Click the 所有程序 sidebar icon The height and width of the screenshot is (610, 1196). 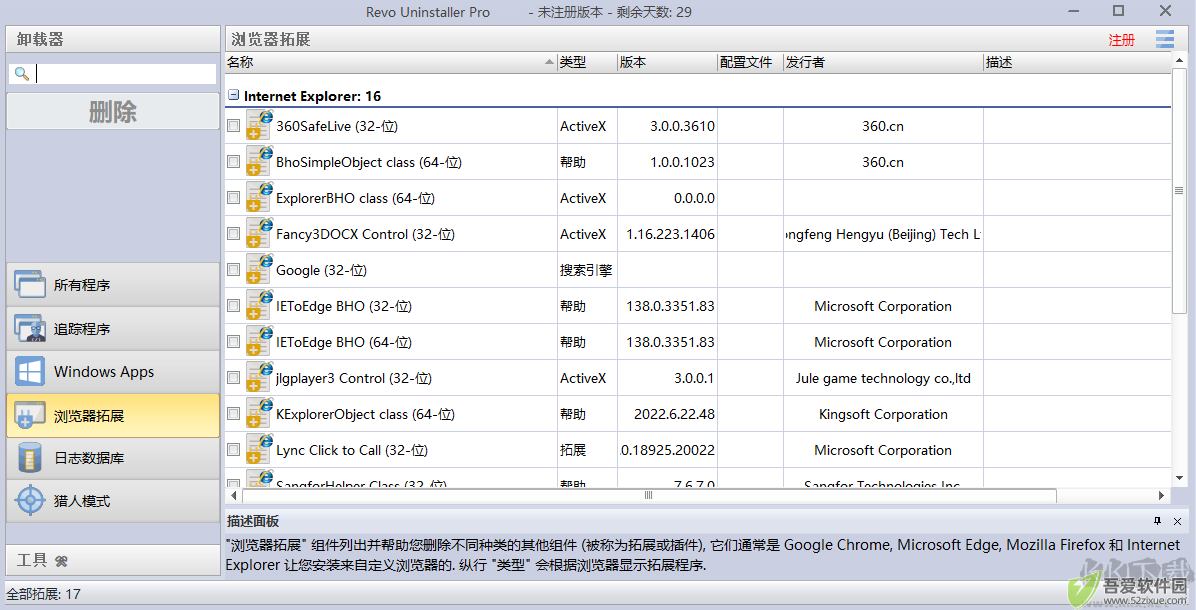coord(30,284)
